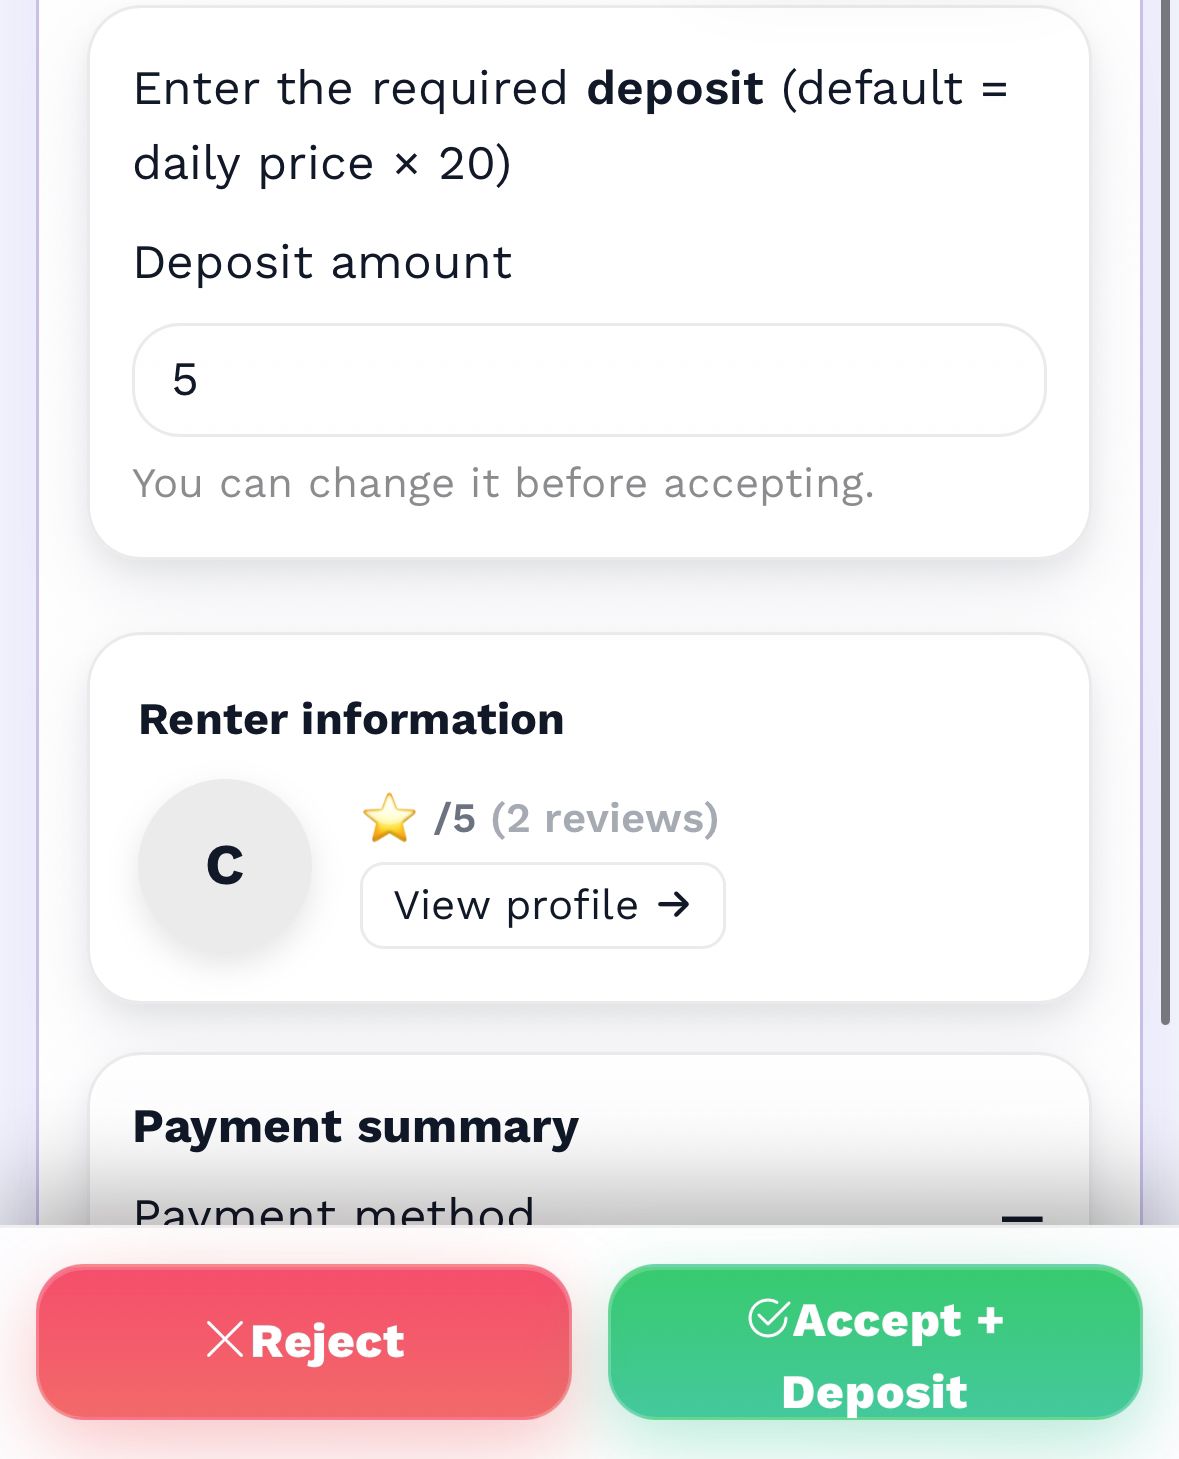Click the Payment method row label

click(334, 1211)
